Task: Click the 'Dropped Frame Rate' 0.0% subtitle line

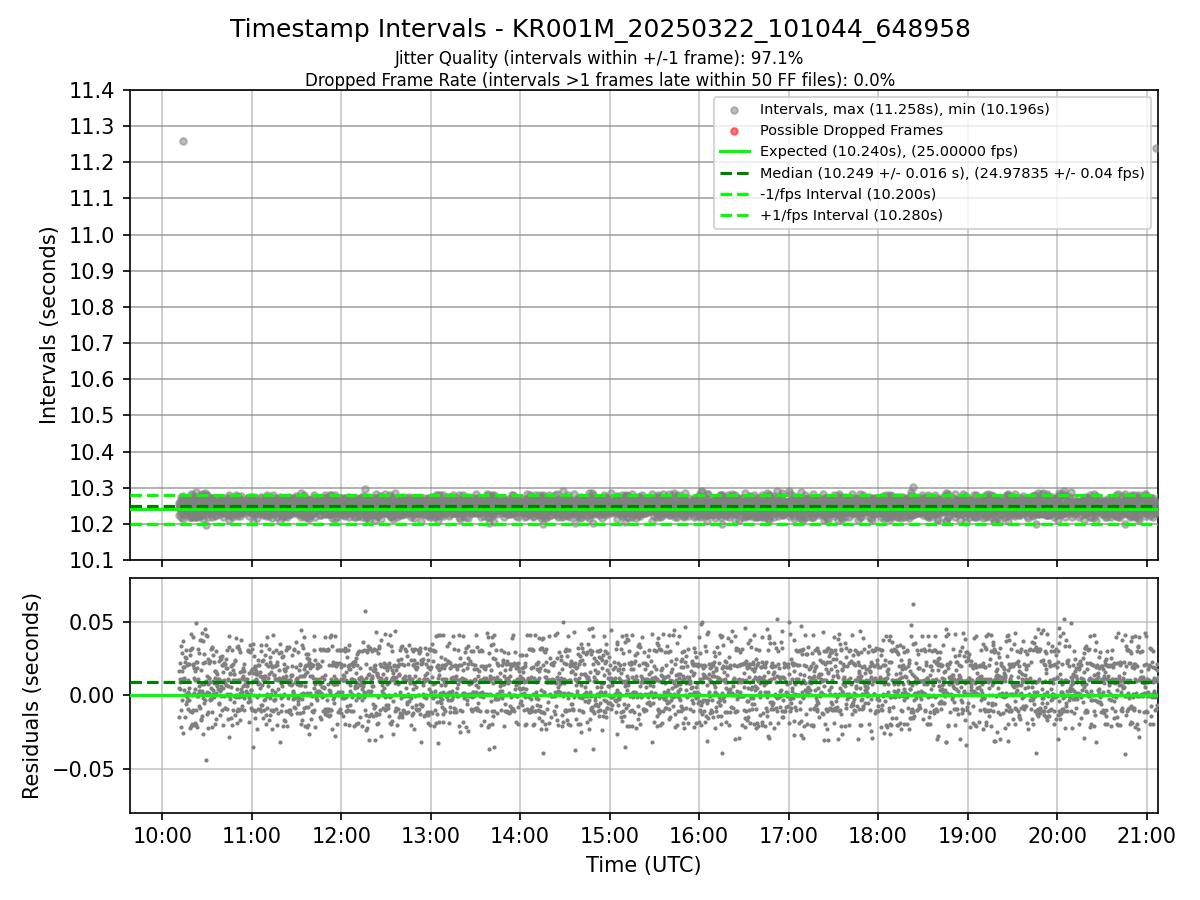Action: tap(600, 80)
